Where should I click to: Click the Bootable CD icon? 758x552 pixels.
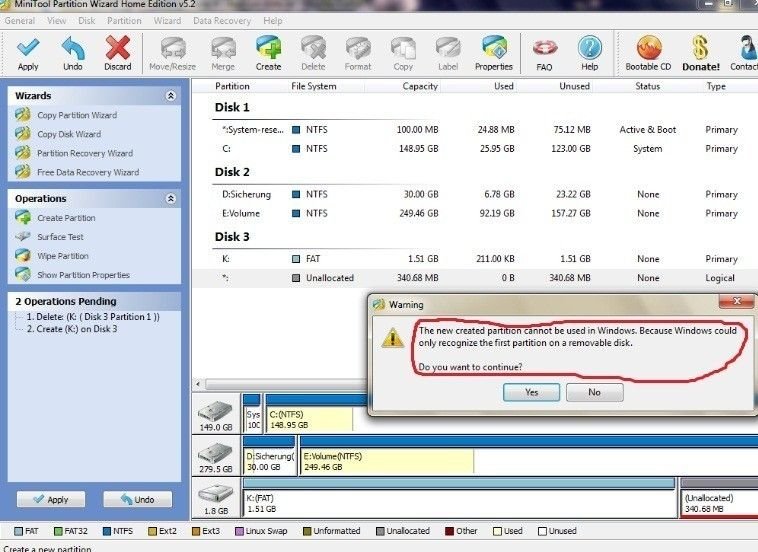click(x=649, y=48)
